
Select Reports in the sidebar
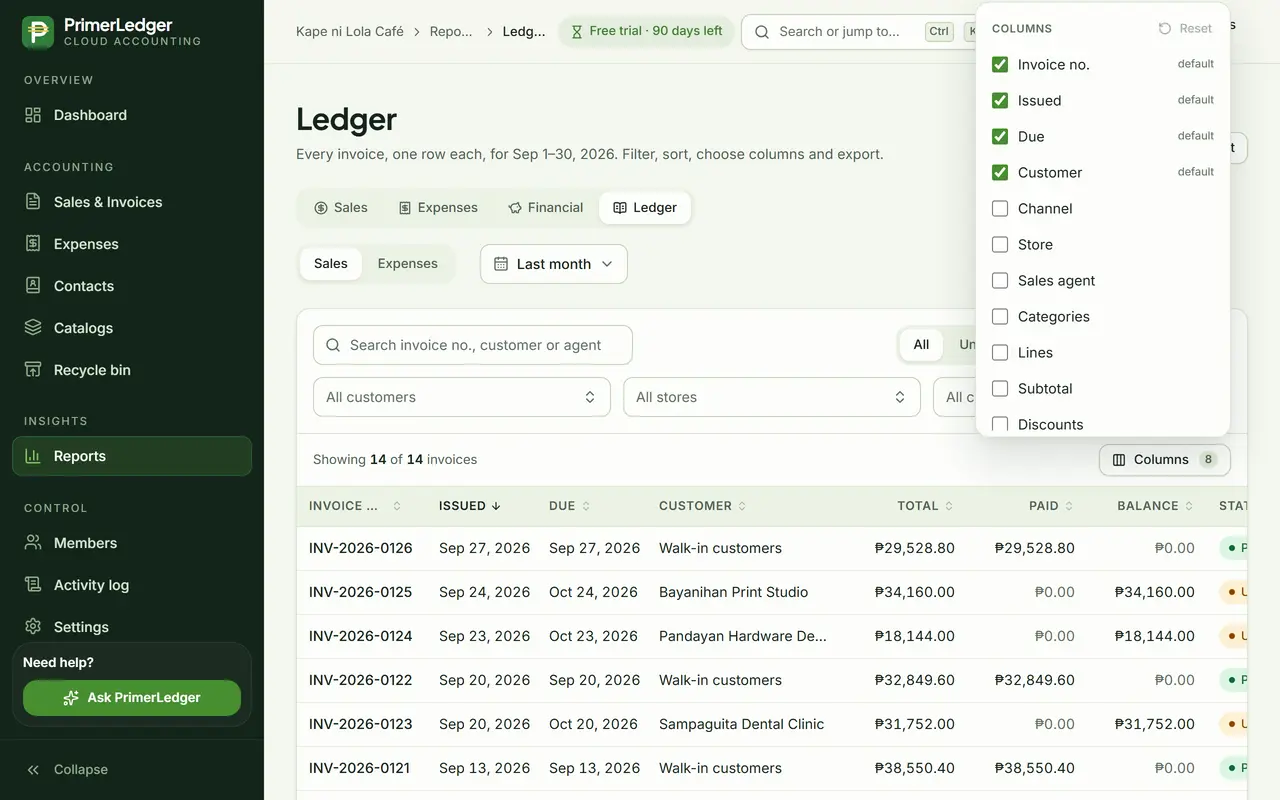132,456
